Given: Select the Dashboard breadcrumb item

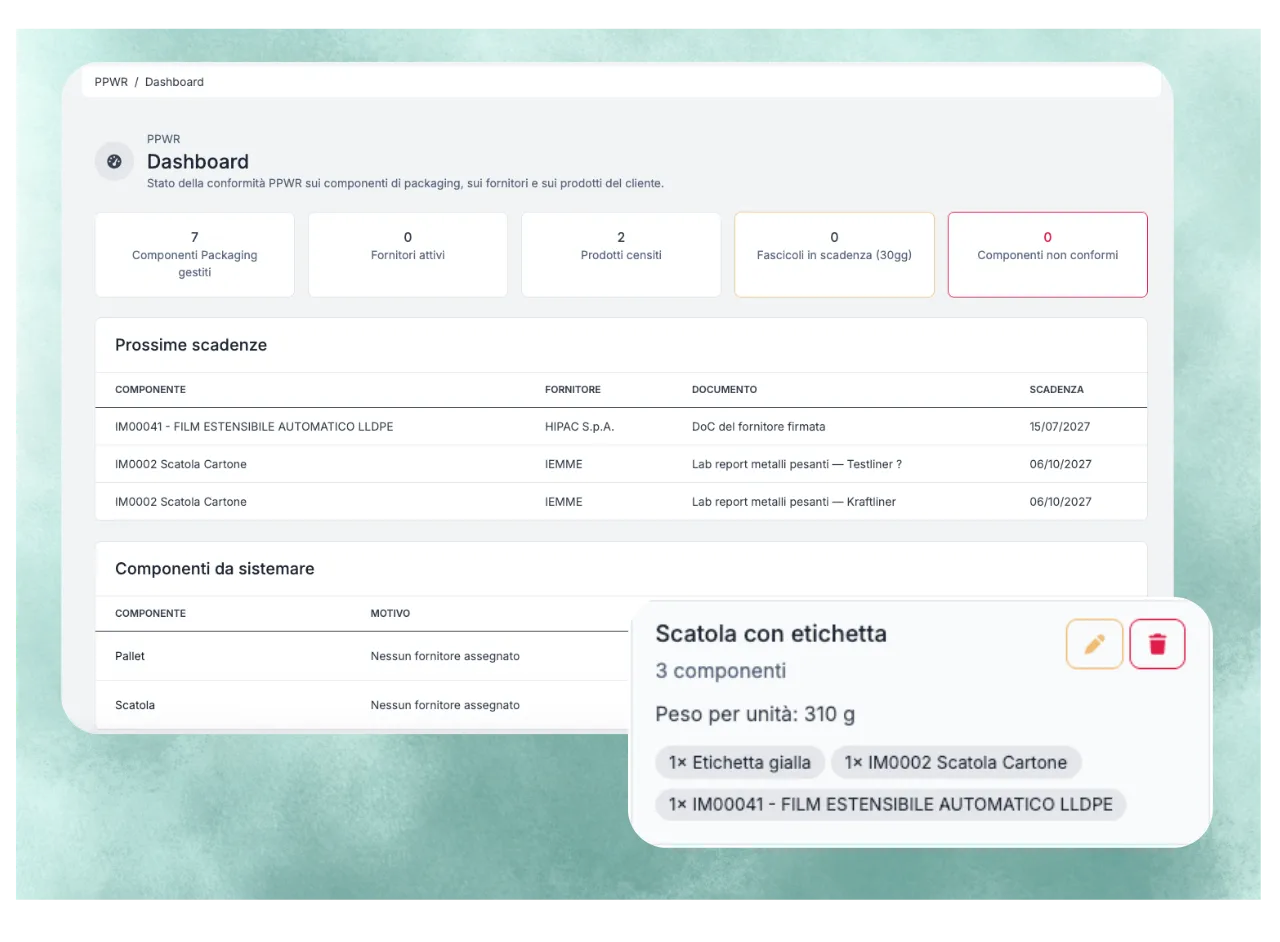Looking at the screenshot, I should click(x=174, y=82).
